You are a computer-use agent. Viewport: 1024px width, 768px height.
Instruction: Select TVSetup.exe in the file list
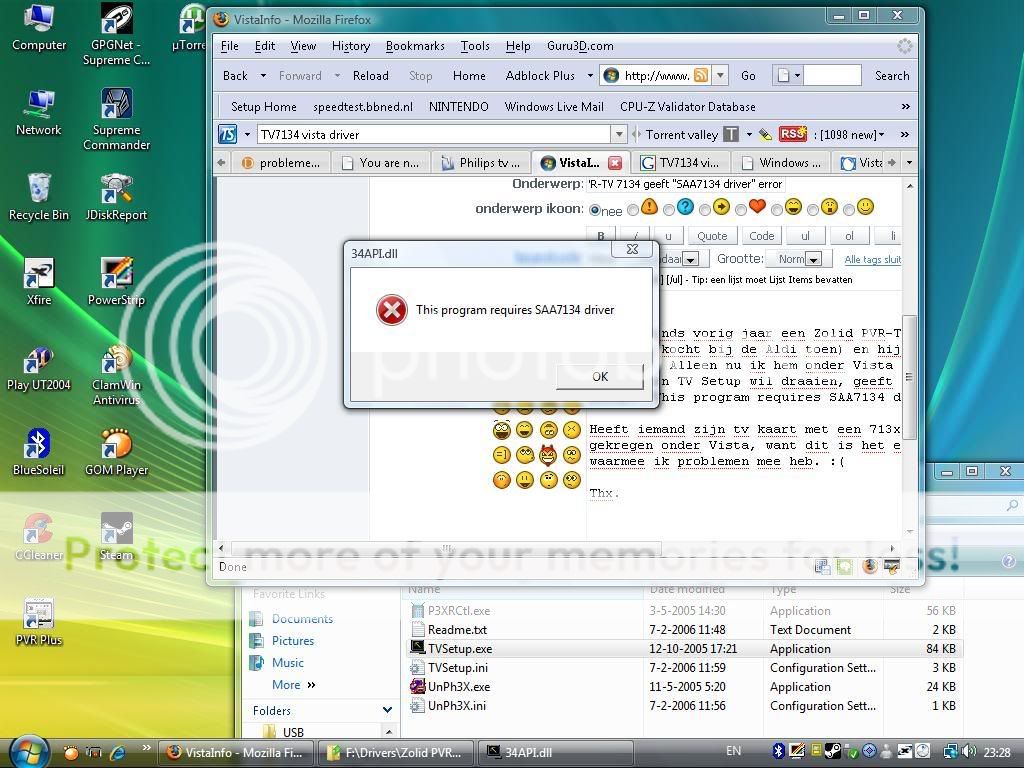point(460,649)
